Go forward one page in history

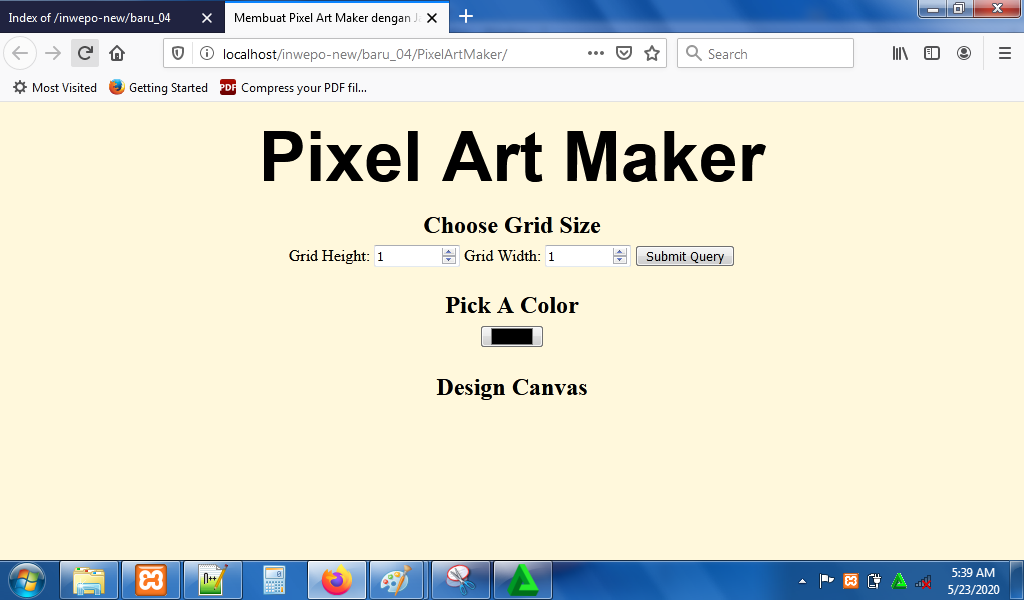pyautogui.click(x=53, y=54)
